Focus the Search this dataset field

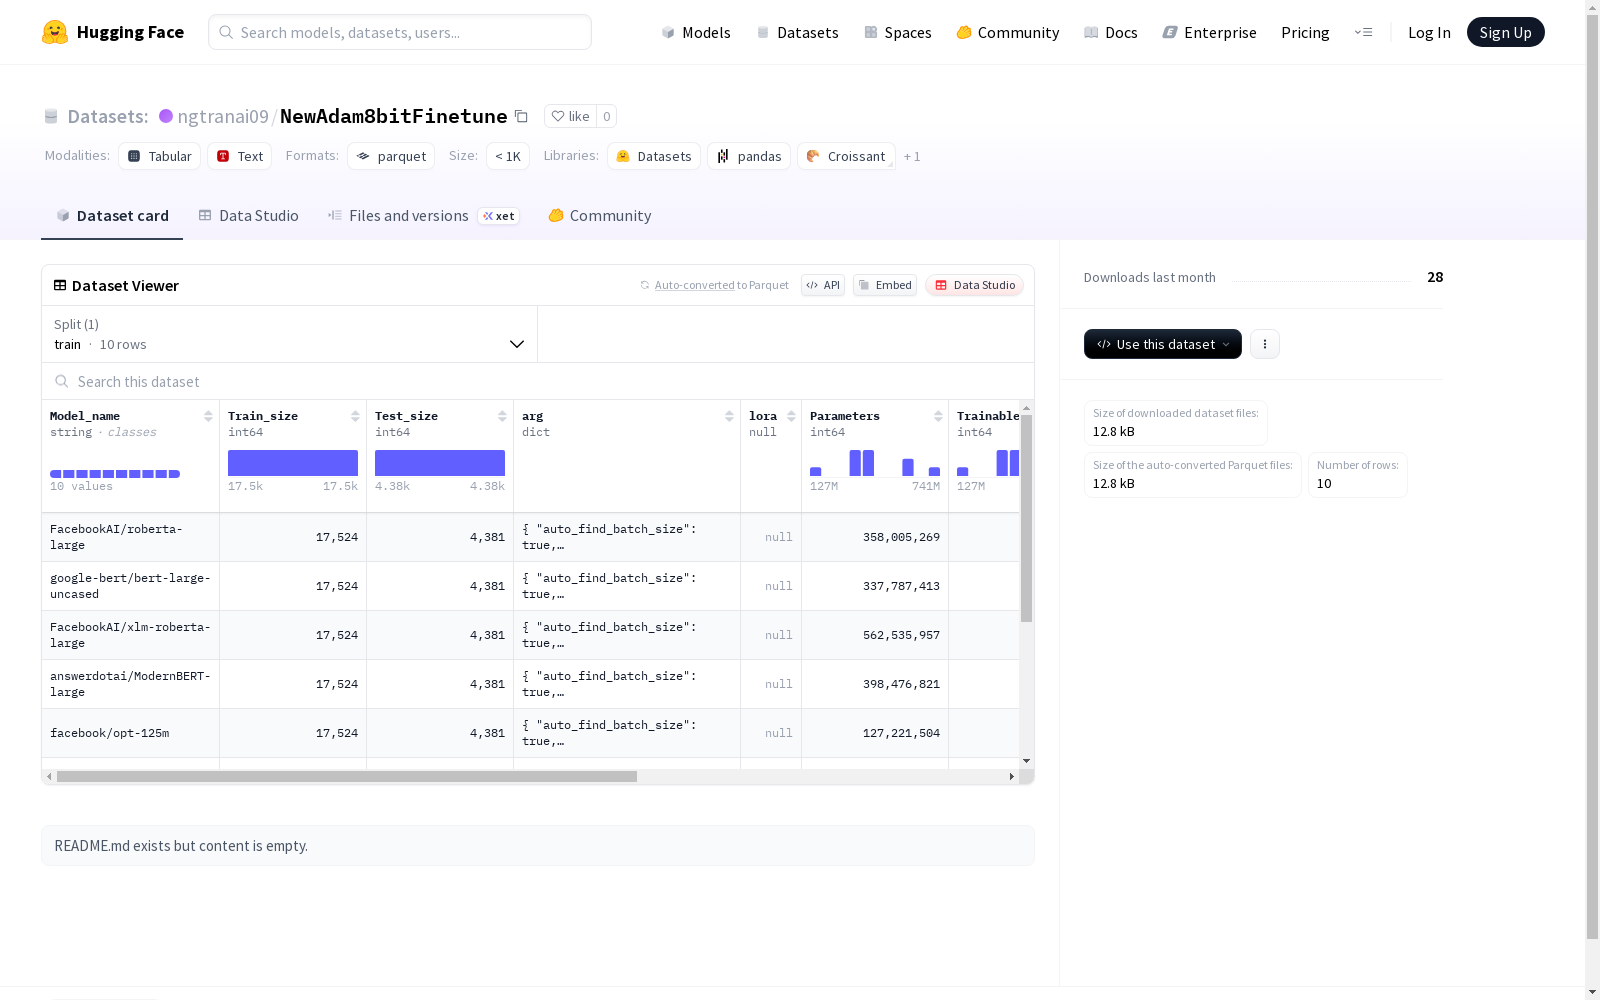(x=538, y=381)
